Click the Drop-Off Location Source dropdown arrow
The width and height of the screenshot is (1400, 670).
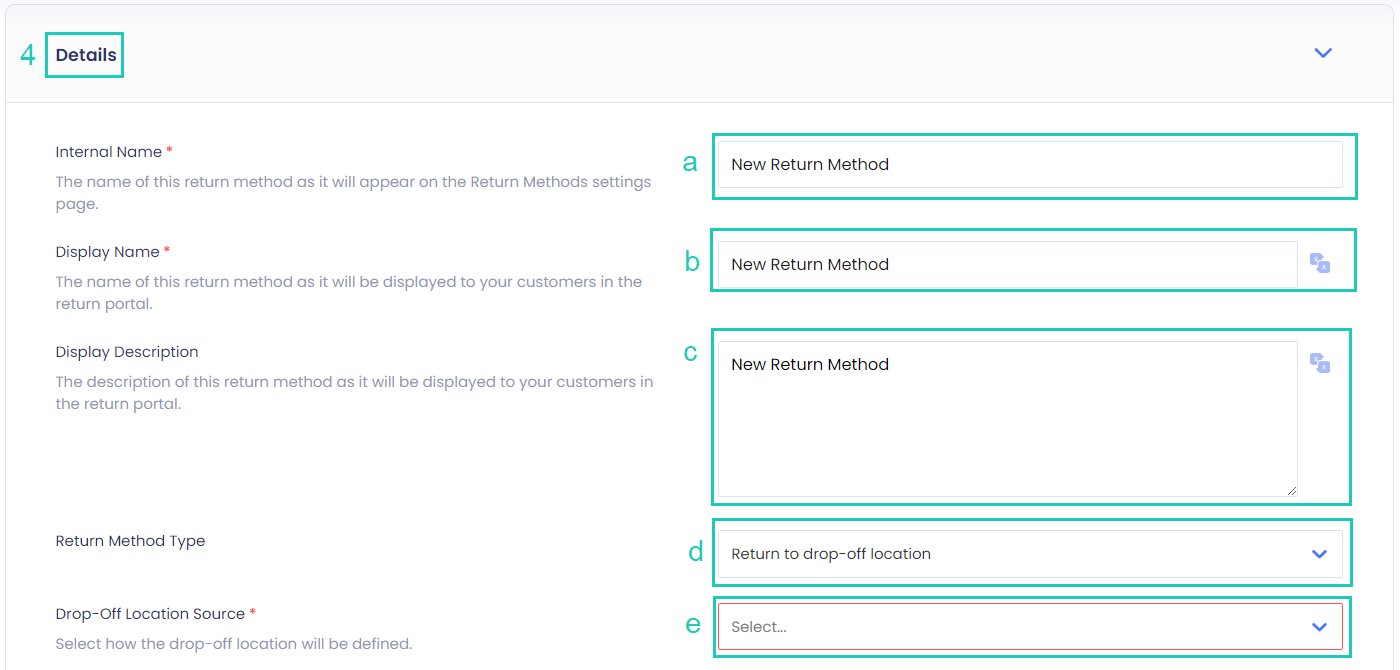pos(1319,627)
